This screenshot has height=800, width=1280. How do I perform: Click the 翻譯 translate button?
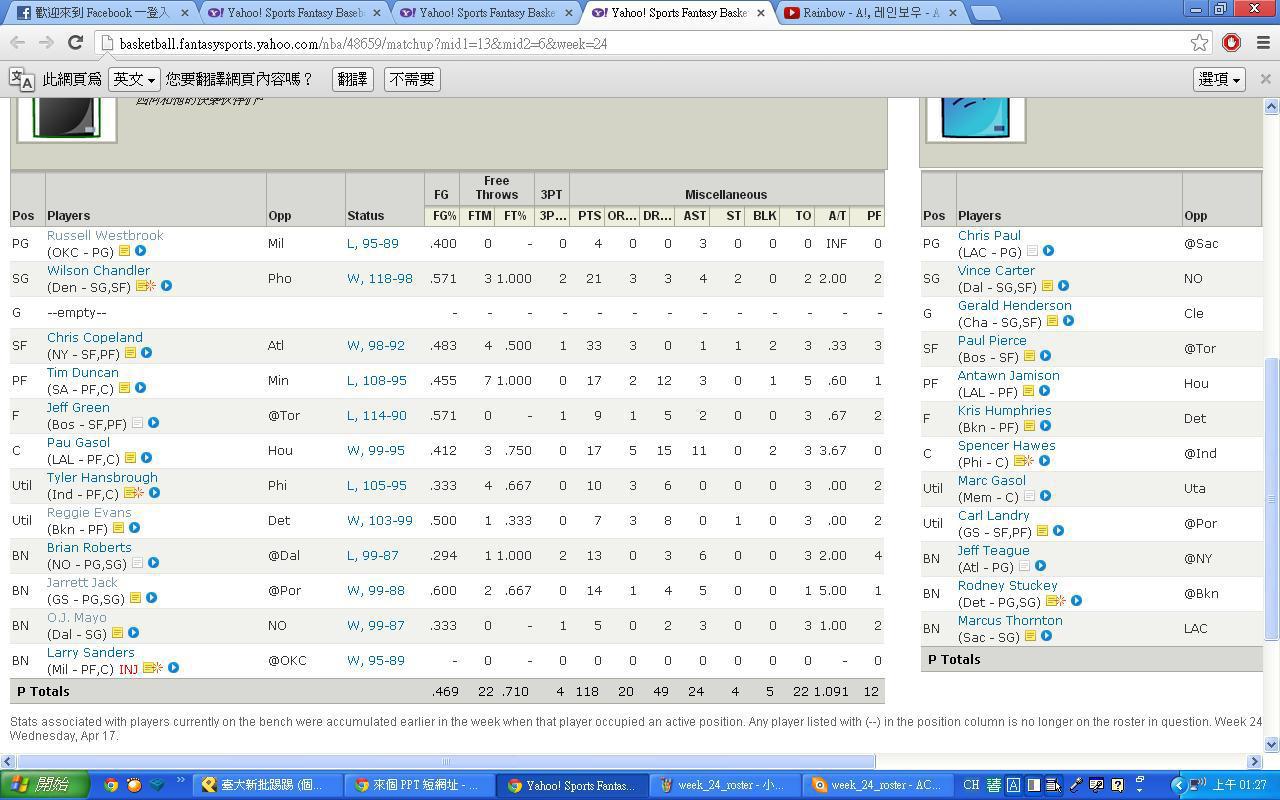352,79
